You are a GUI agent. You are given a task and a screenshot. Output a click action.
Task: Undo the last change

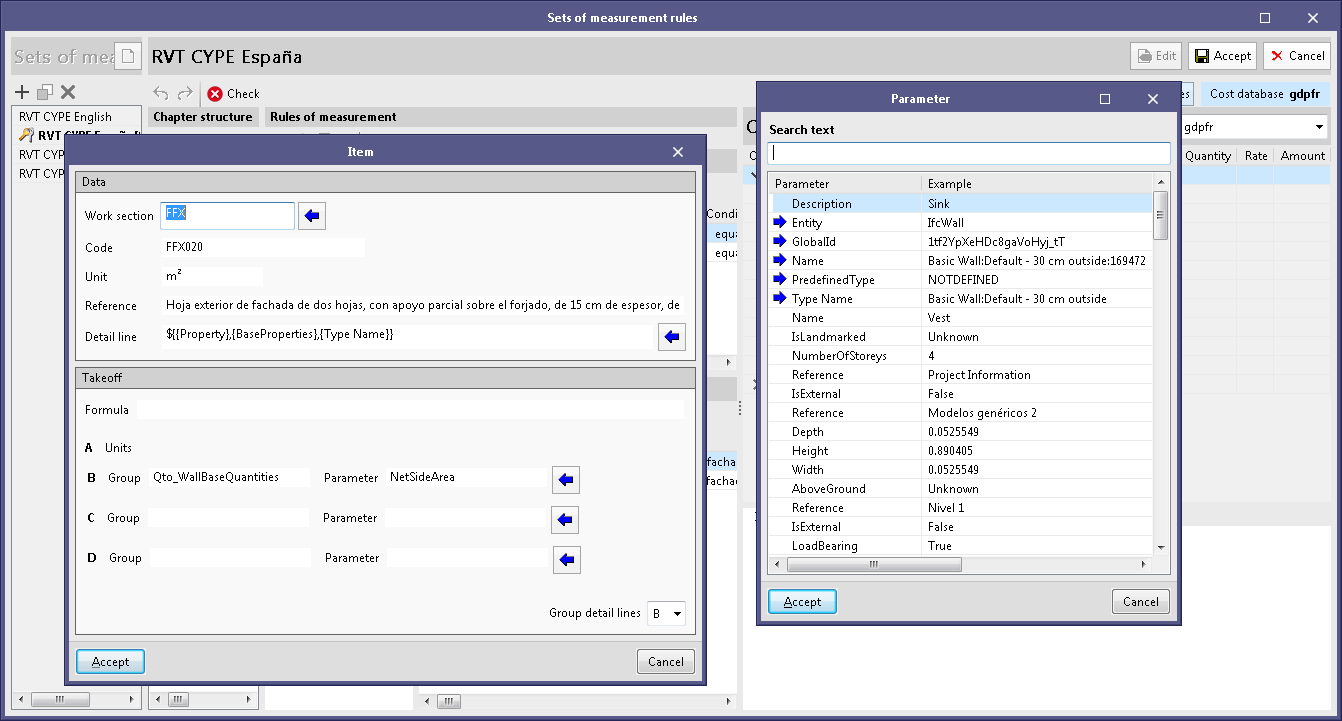pyautogui.click(x=161, y=91)
